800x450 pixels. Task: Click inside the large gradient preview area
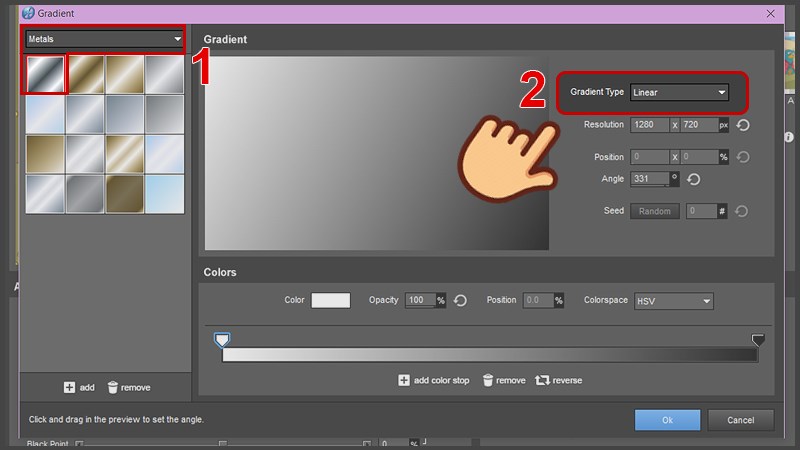point(377,153)
